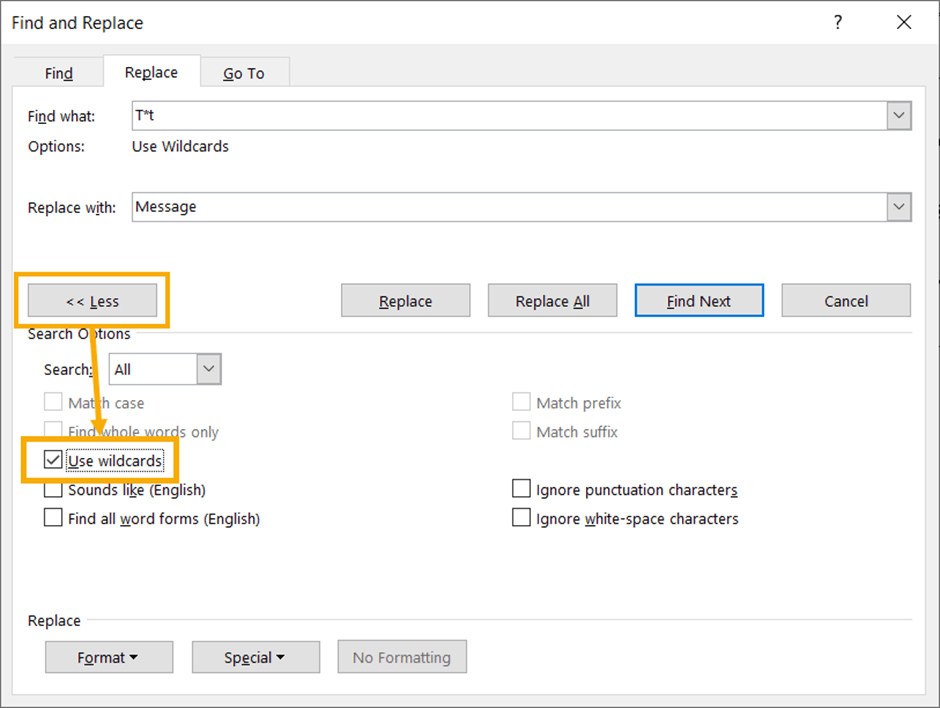Switch to the Go To tab
Image resolution: width=940 pixels, height=708 pixels.
[x=244, y=71]
